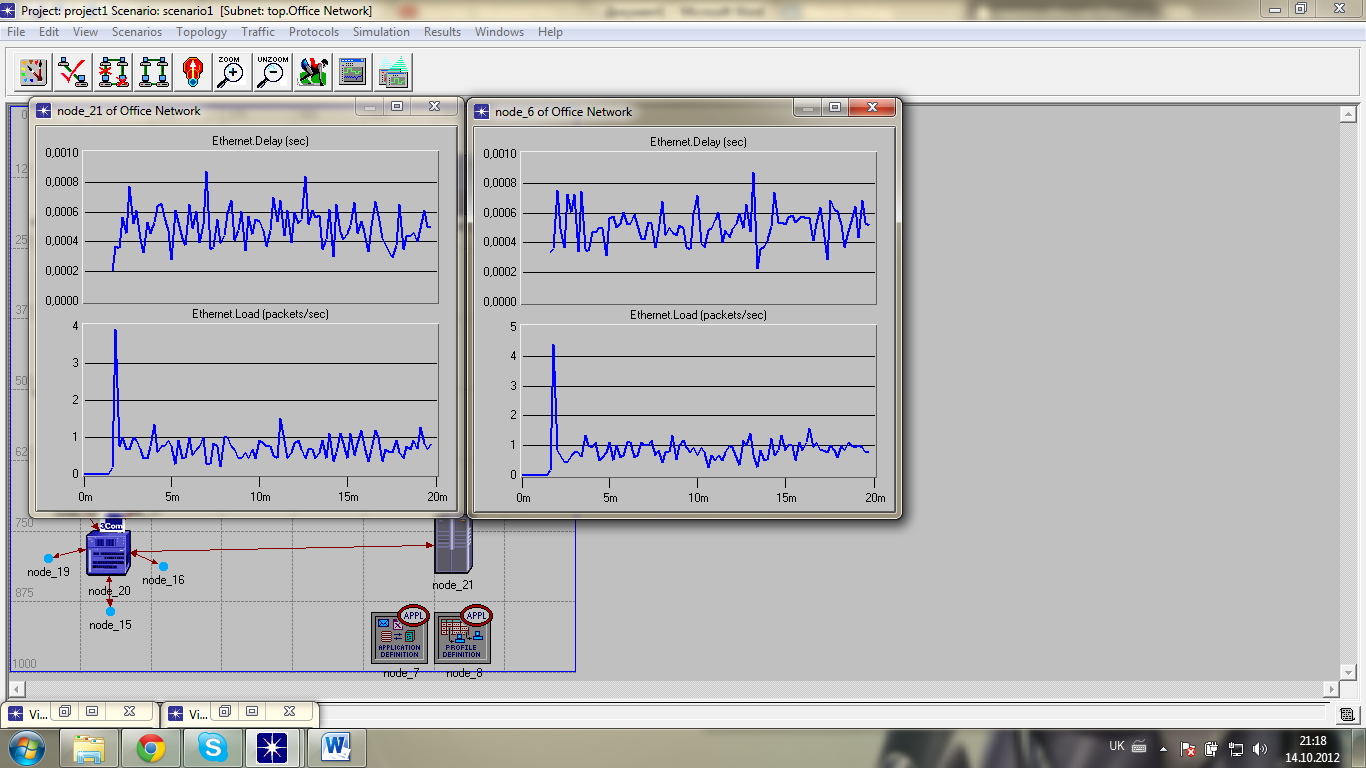Image resolution: width=1366 pixels, height=768 pixels.
Task: Go to parent subnet using toolbar icon
Action: pos(192,72)
